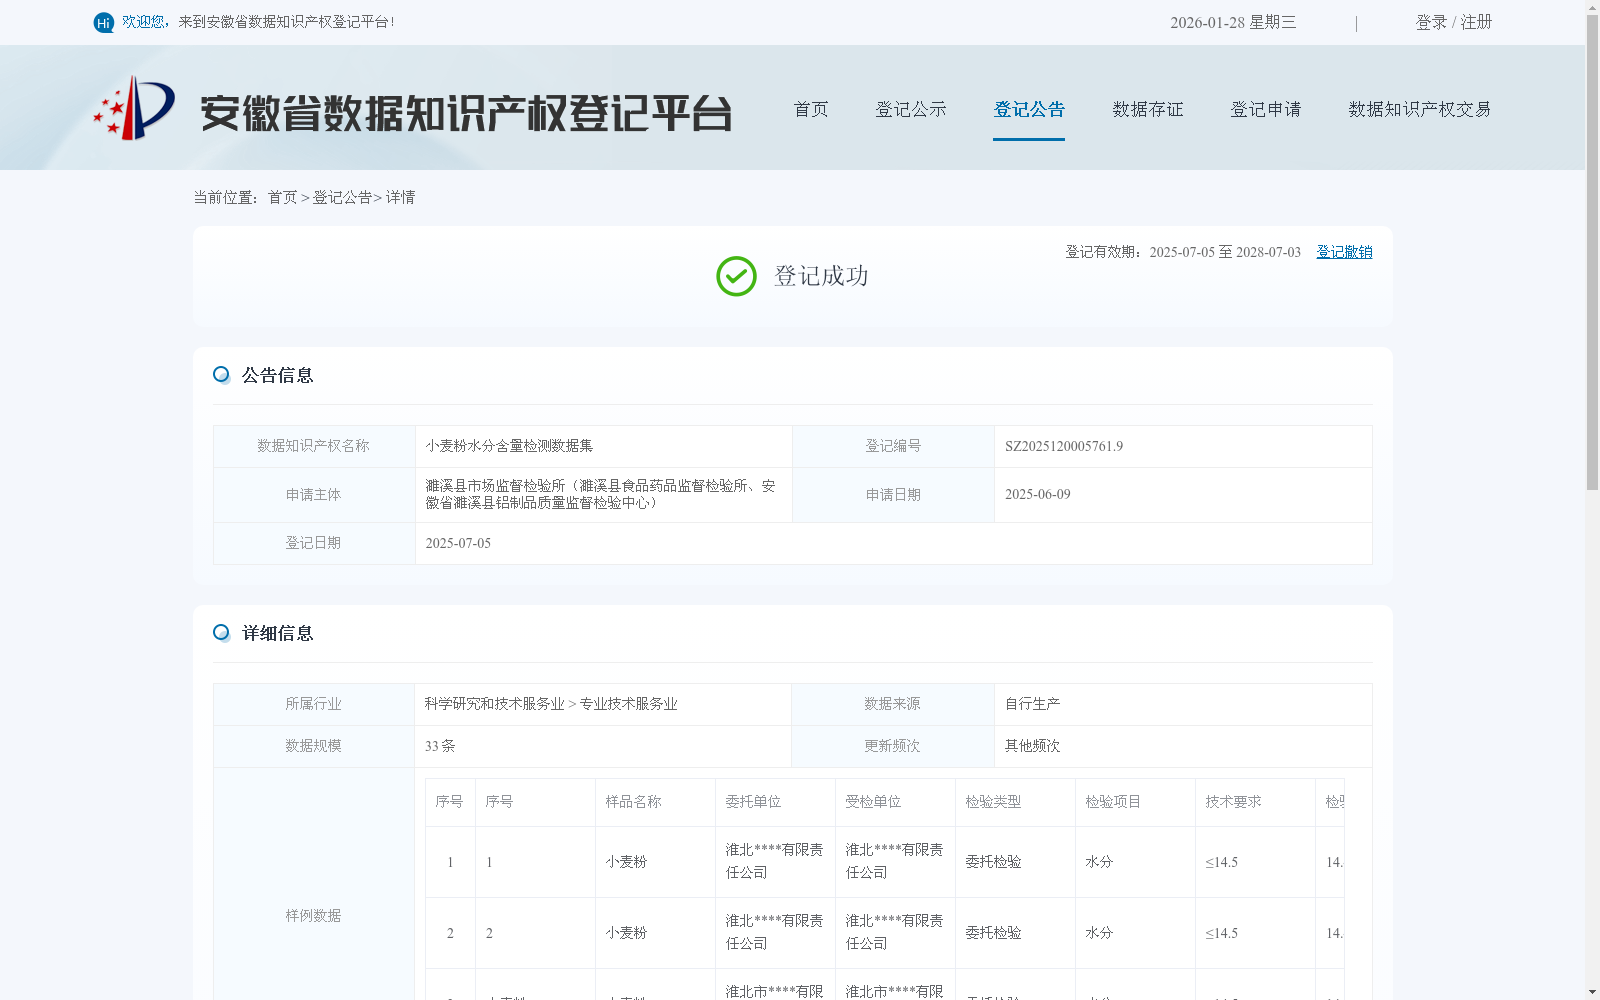Click the registration number SZ2025120005761.9

tap(1064, 446)
